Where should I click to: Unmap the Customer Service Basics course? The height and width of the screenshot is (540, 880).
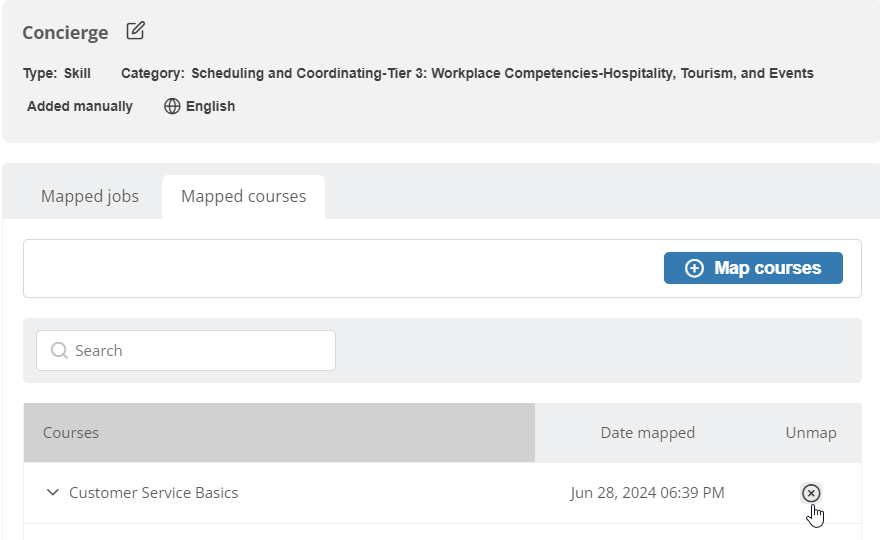pos(810,493)
